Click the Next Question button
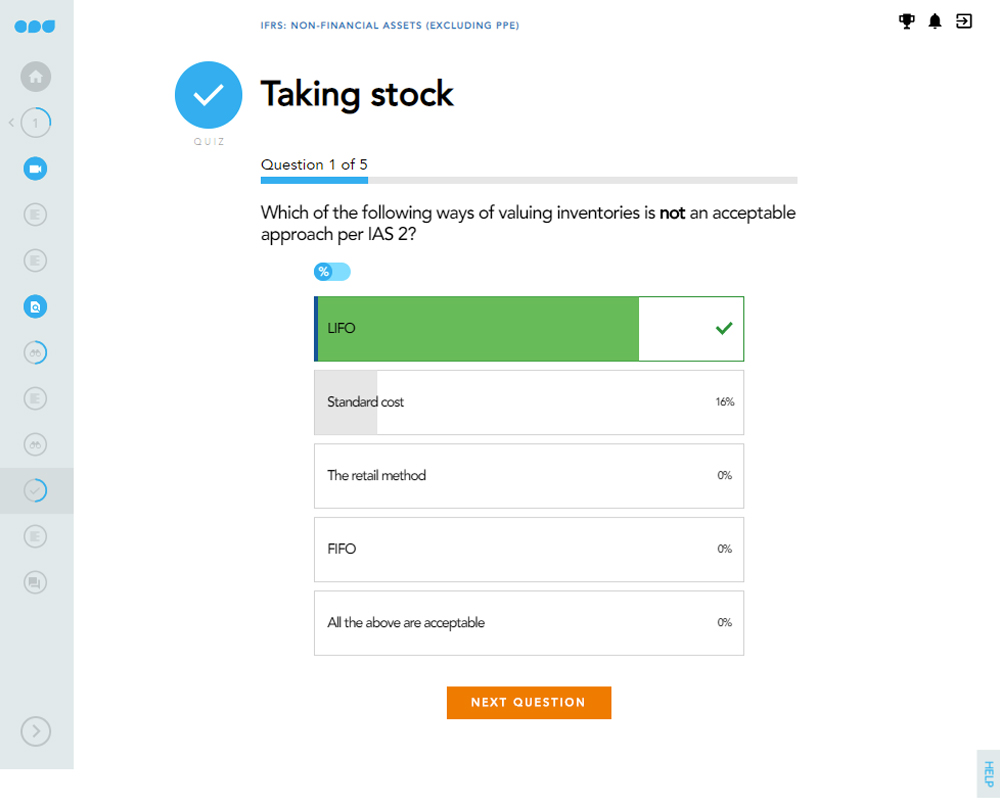The image size is (1000, 810). pyautogui.click(x=528, y=703)
